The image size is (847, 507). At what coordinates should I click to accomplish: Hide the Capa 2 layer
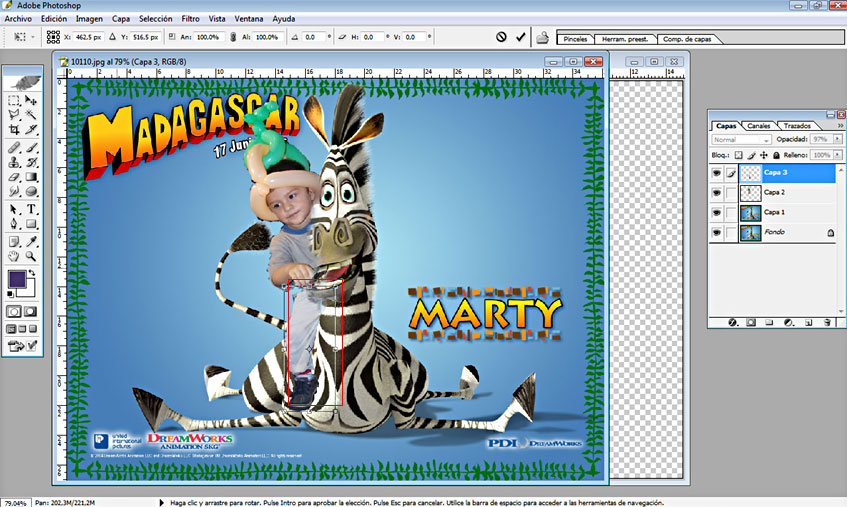pos(716,192)
